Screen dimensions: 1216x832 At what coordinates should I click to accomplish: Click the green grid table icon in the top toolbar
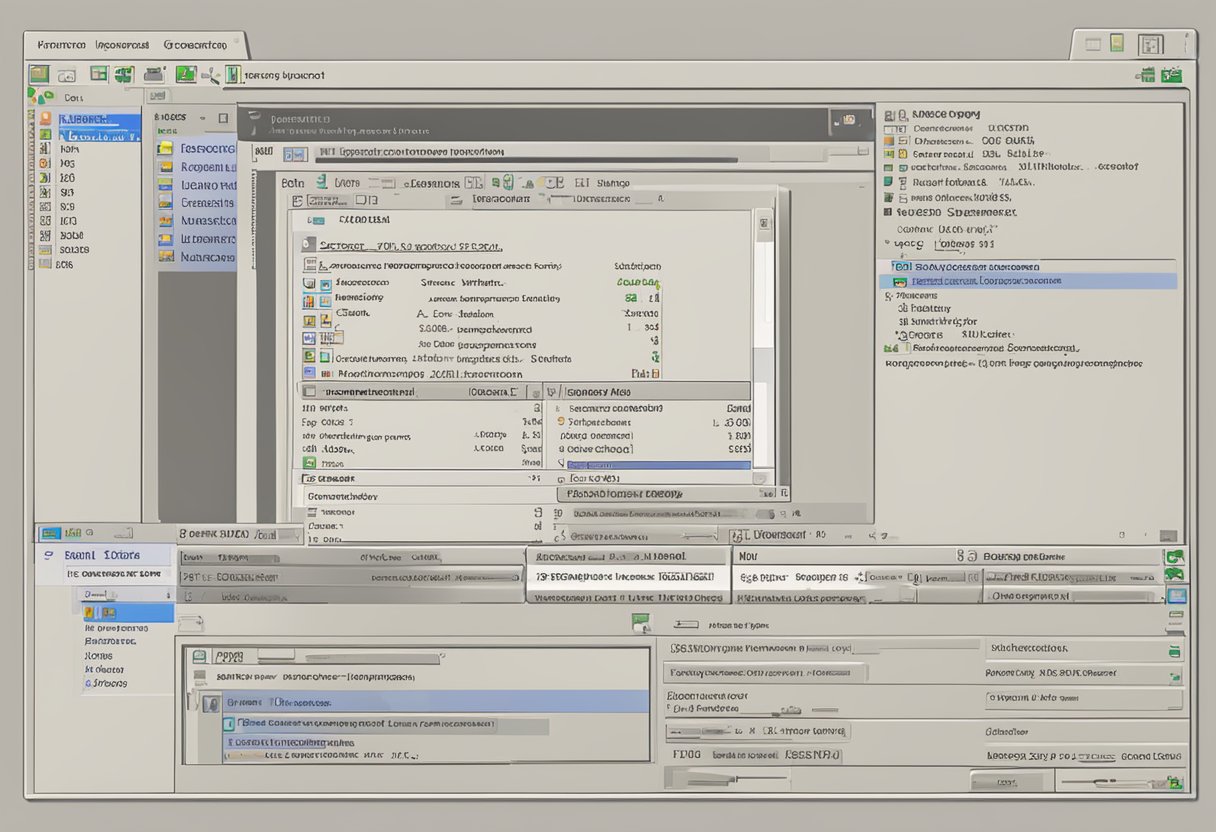click(98, 74)
